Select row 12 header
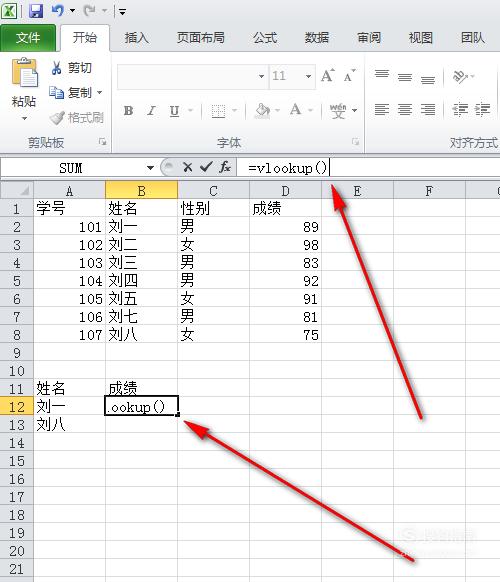This screenshot has width=500, height=582. pos(17,407)
